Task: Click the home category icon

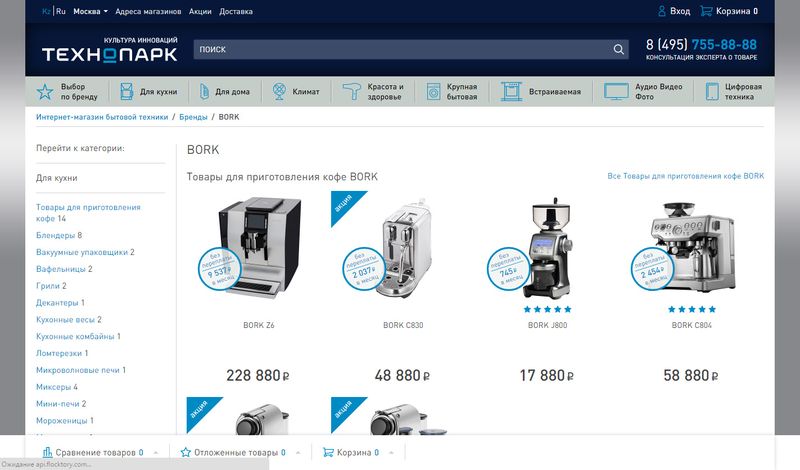Action: click(x=204, y=92)
